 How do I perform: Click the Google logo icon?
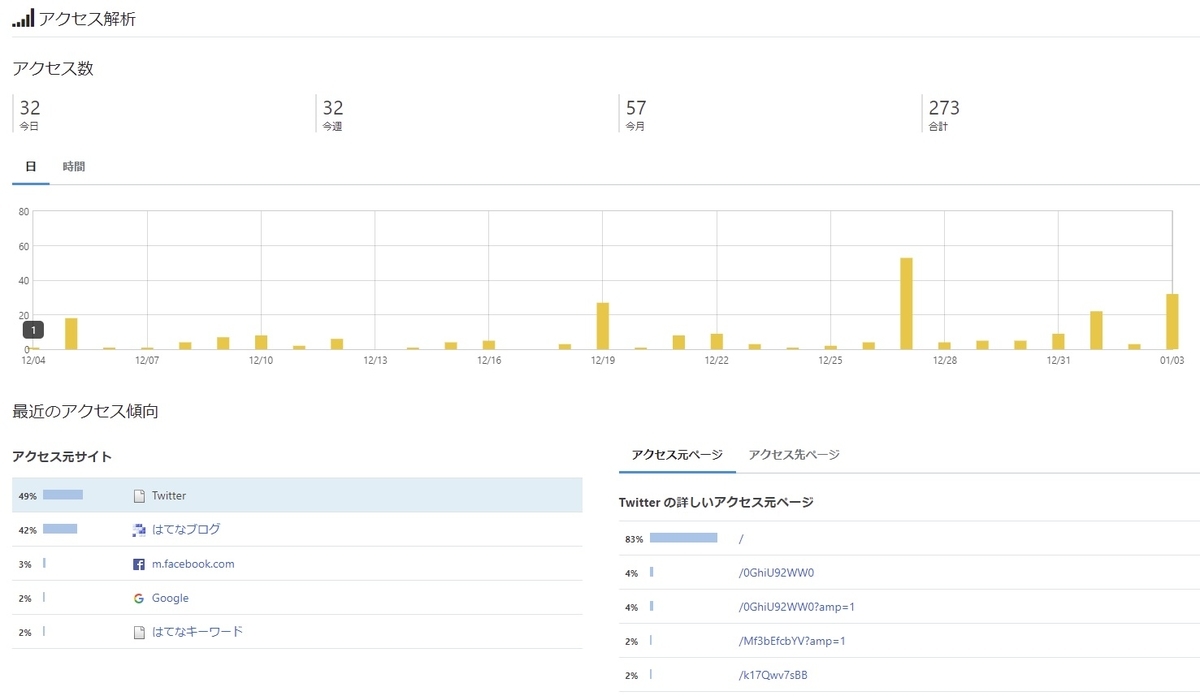pyautogui.click(x=139, y=598)
